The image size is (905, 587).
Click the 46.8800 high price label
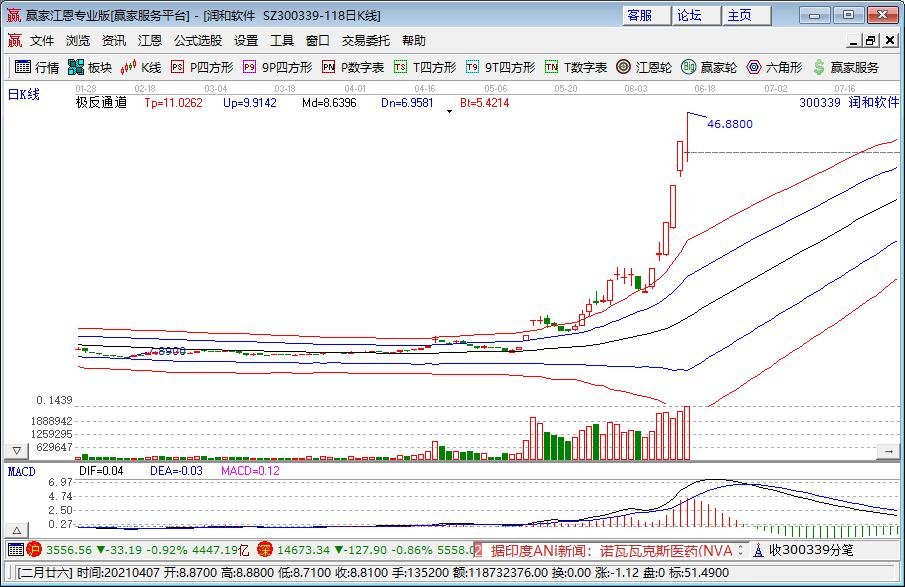(730, 124)
